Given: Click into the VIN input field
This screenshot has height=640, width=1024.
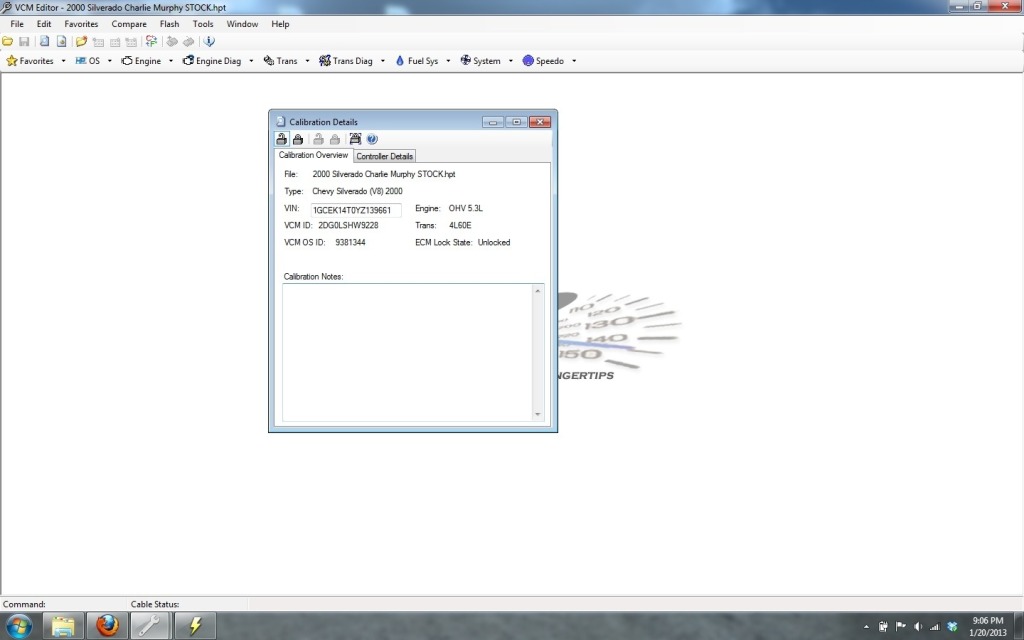Looking at the screenshot, I should point(355,210).
